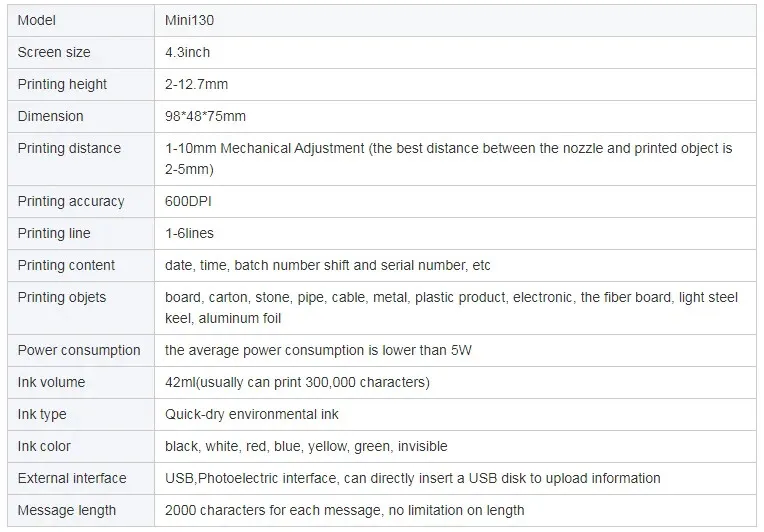The width and height of the screenshot is (764, 532).
Task: Click the Printing height label
Action: (62, 84)
